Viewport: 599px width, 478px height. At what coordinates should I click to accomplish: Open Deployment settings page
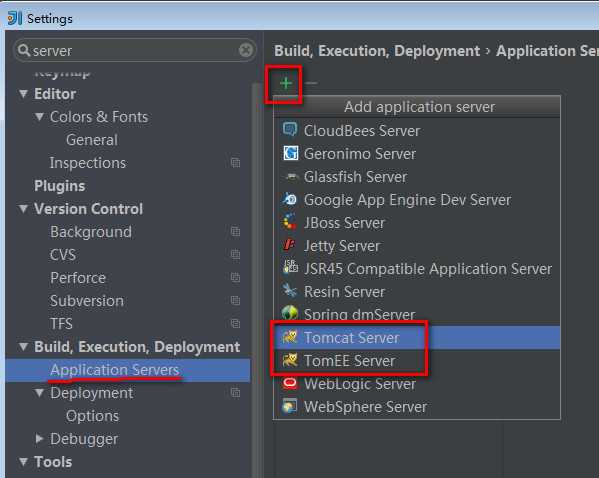tap(92, 393)
